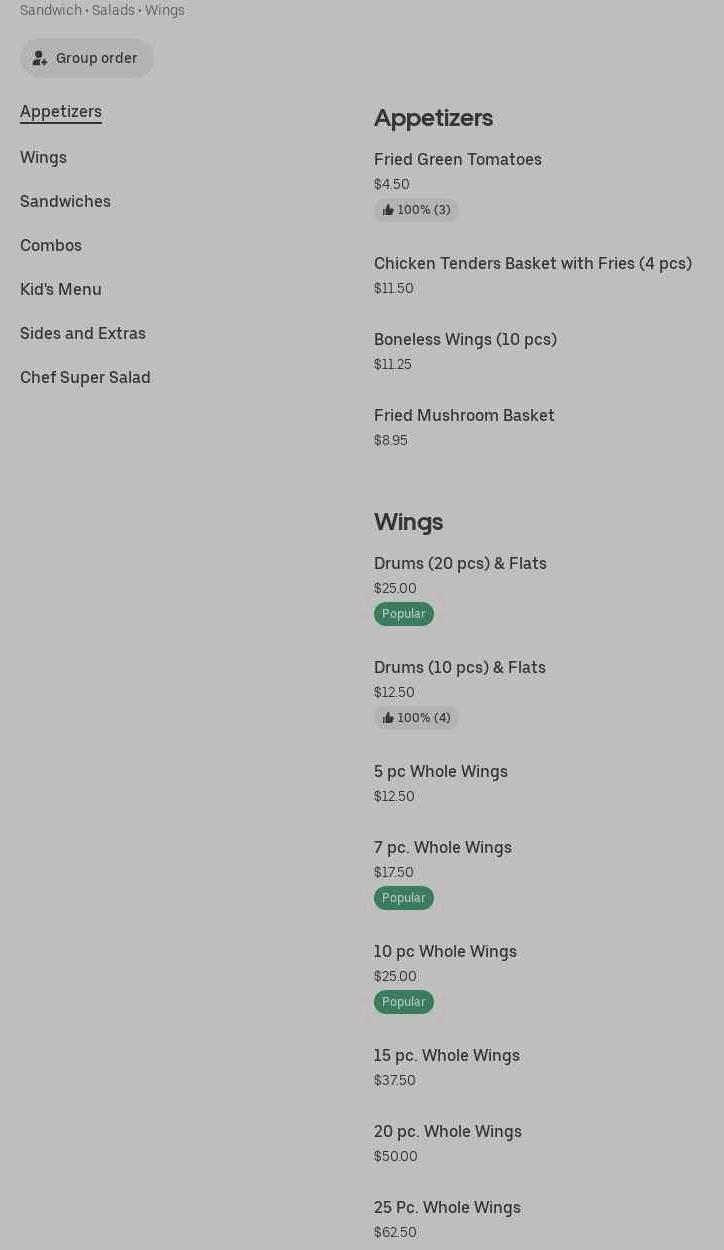Open the Fried Mushroom Basket item
This screenshot has width=724, height=1250.
click(464, 415)
